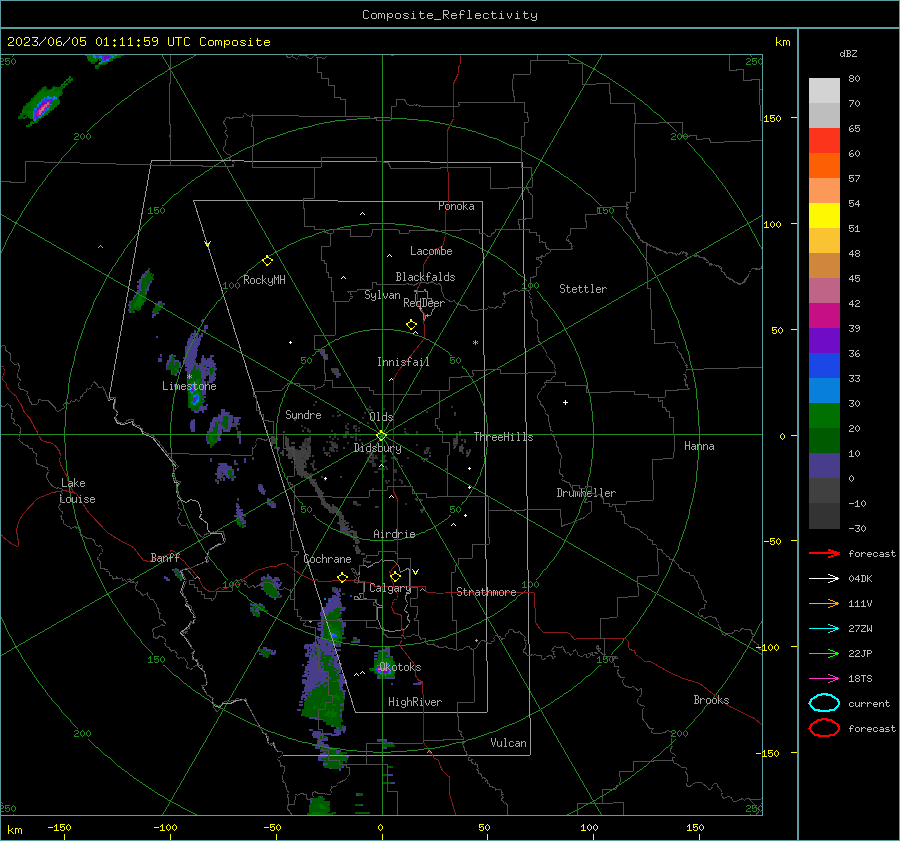This screenshot has height=841, width=900.
Task: Click the storm cell over Okotoks
Action: click(x=384, y=665)
